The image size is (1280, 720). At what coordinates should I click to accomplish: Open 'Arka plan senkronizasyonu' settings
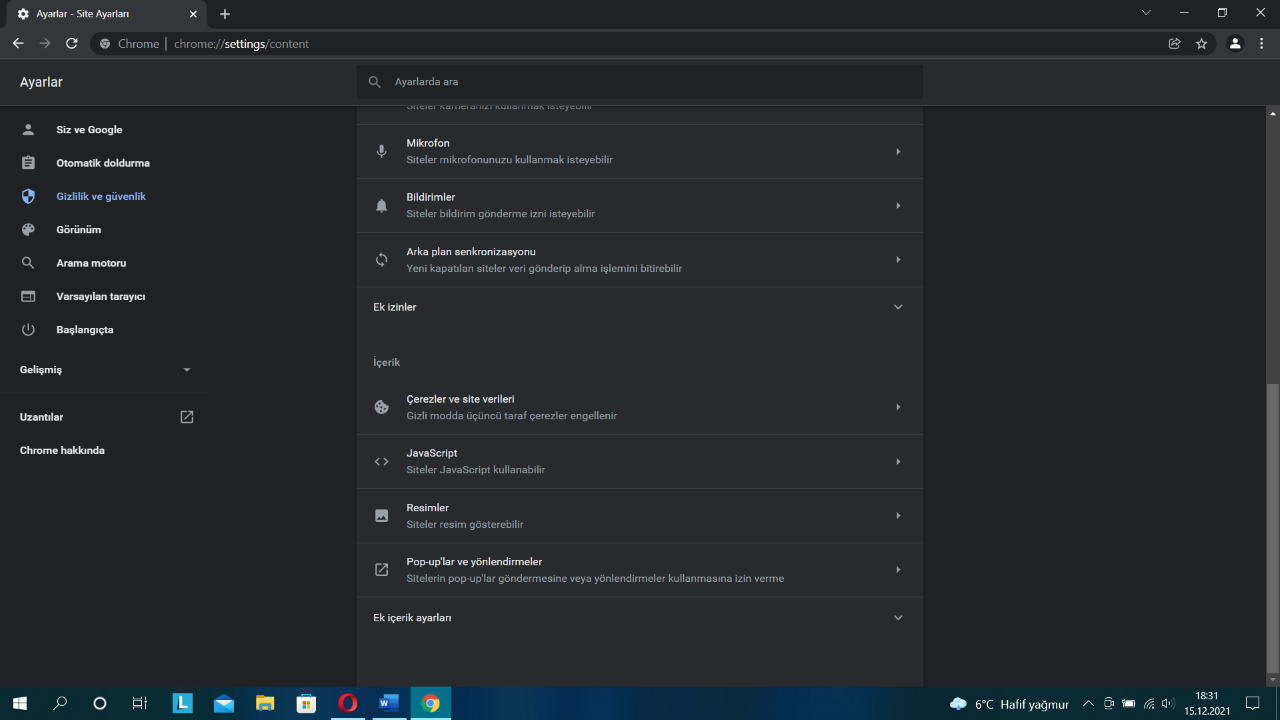(640, 260)
